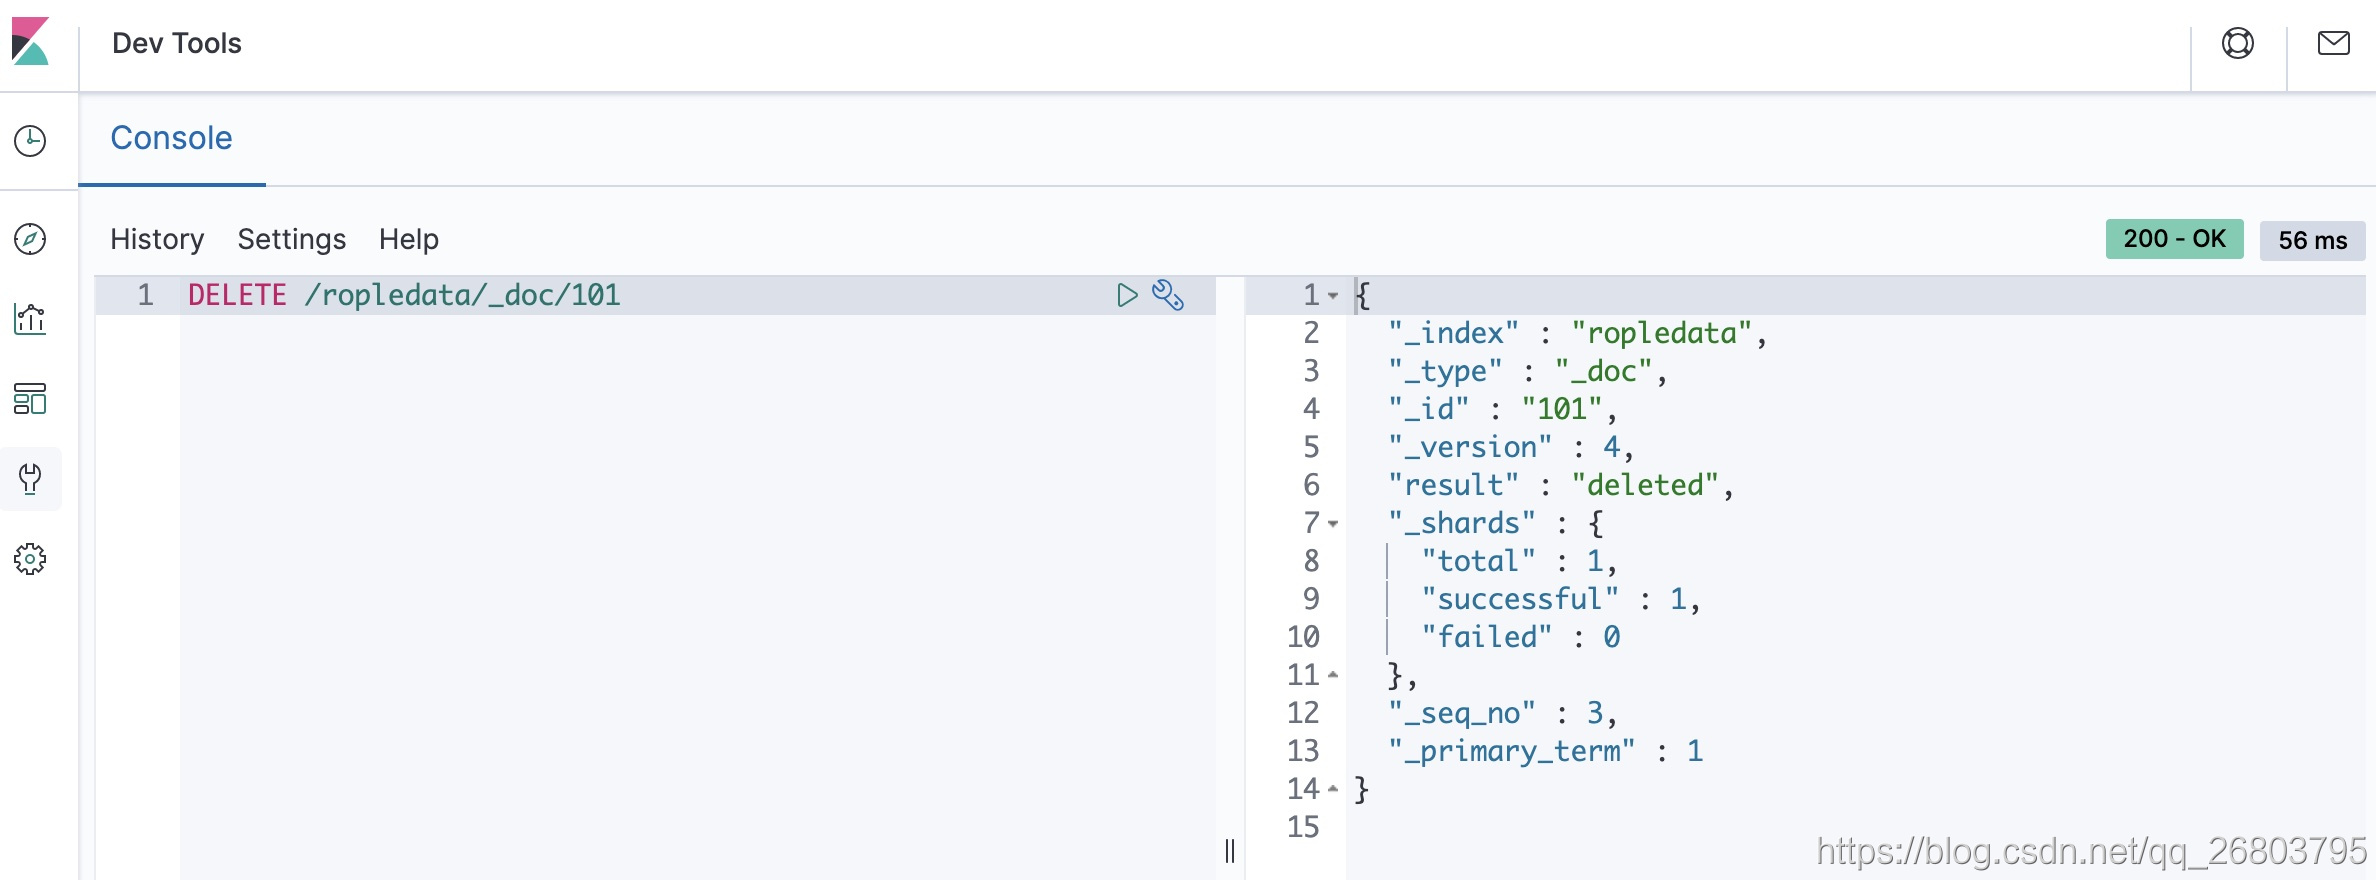Open the mail newsfeed icon
Screen dimensions: 2376x880
(x=2334, y=43)
